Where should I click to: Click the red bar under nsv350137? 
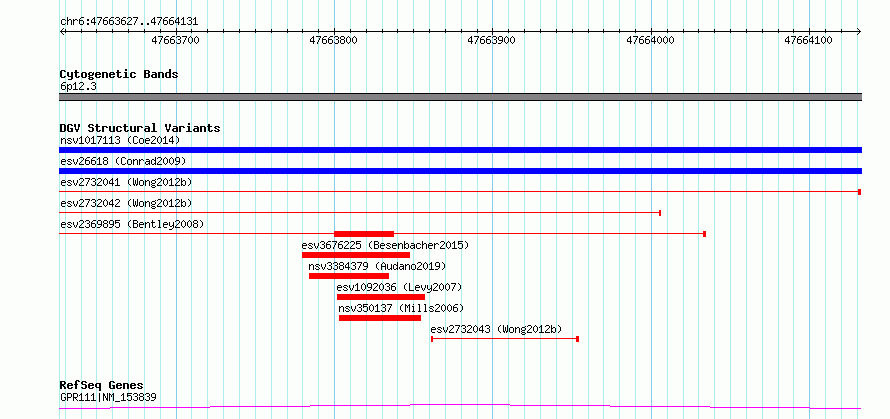click(380, 318)
